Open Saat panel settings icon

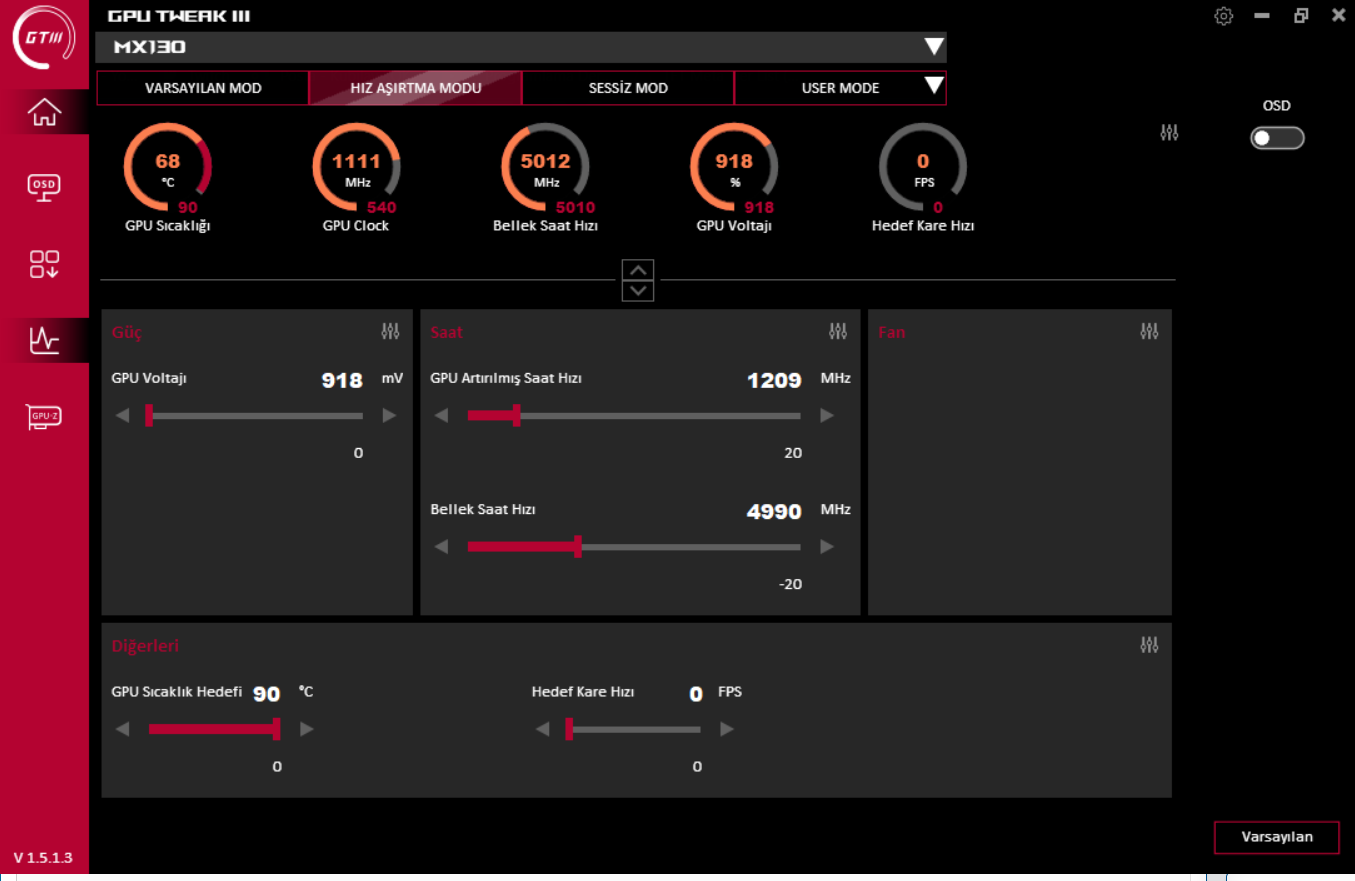[x=838, y=331]
